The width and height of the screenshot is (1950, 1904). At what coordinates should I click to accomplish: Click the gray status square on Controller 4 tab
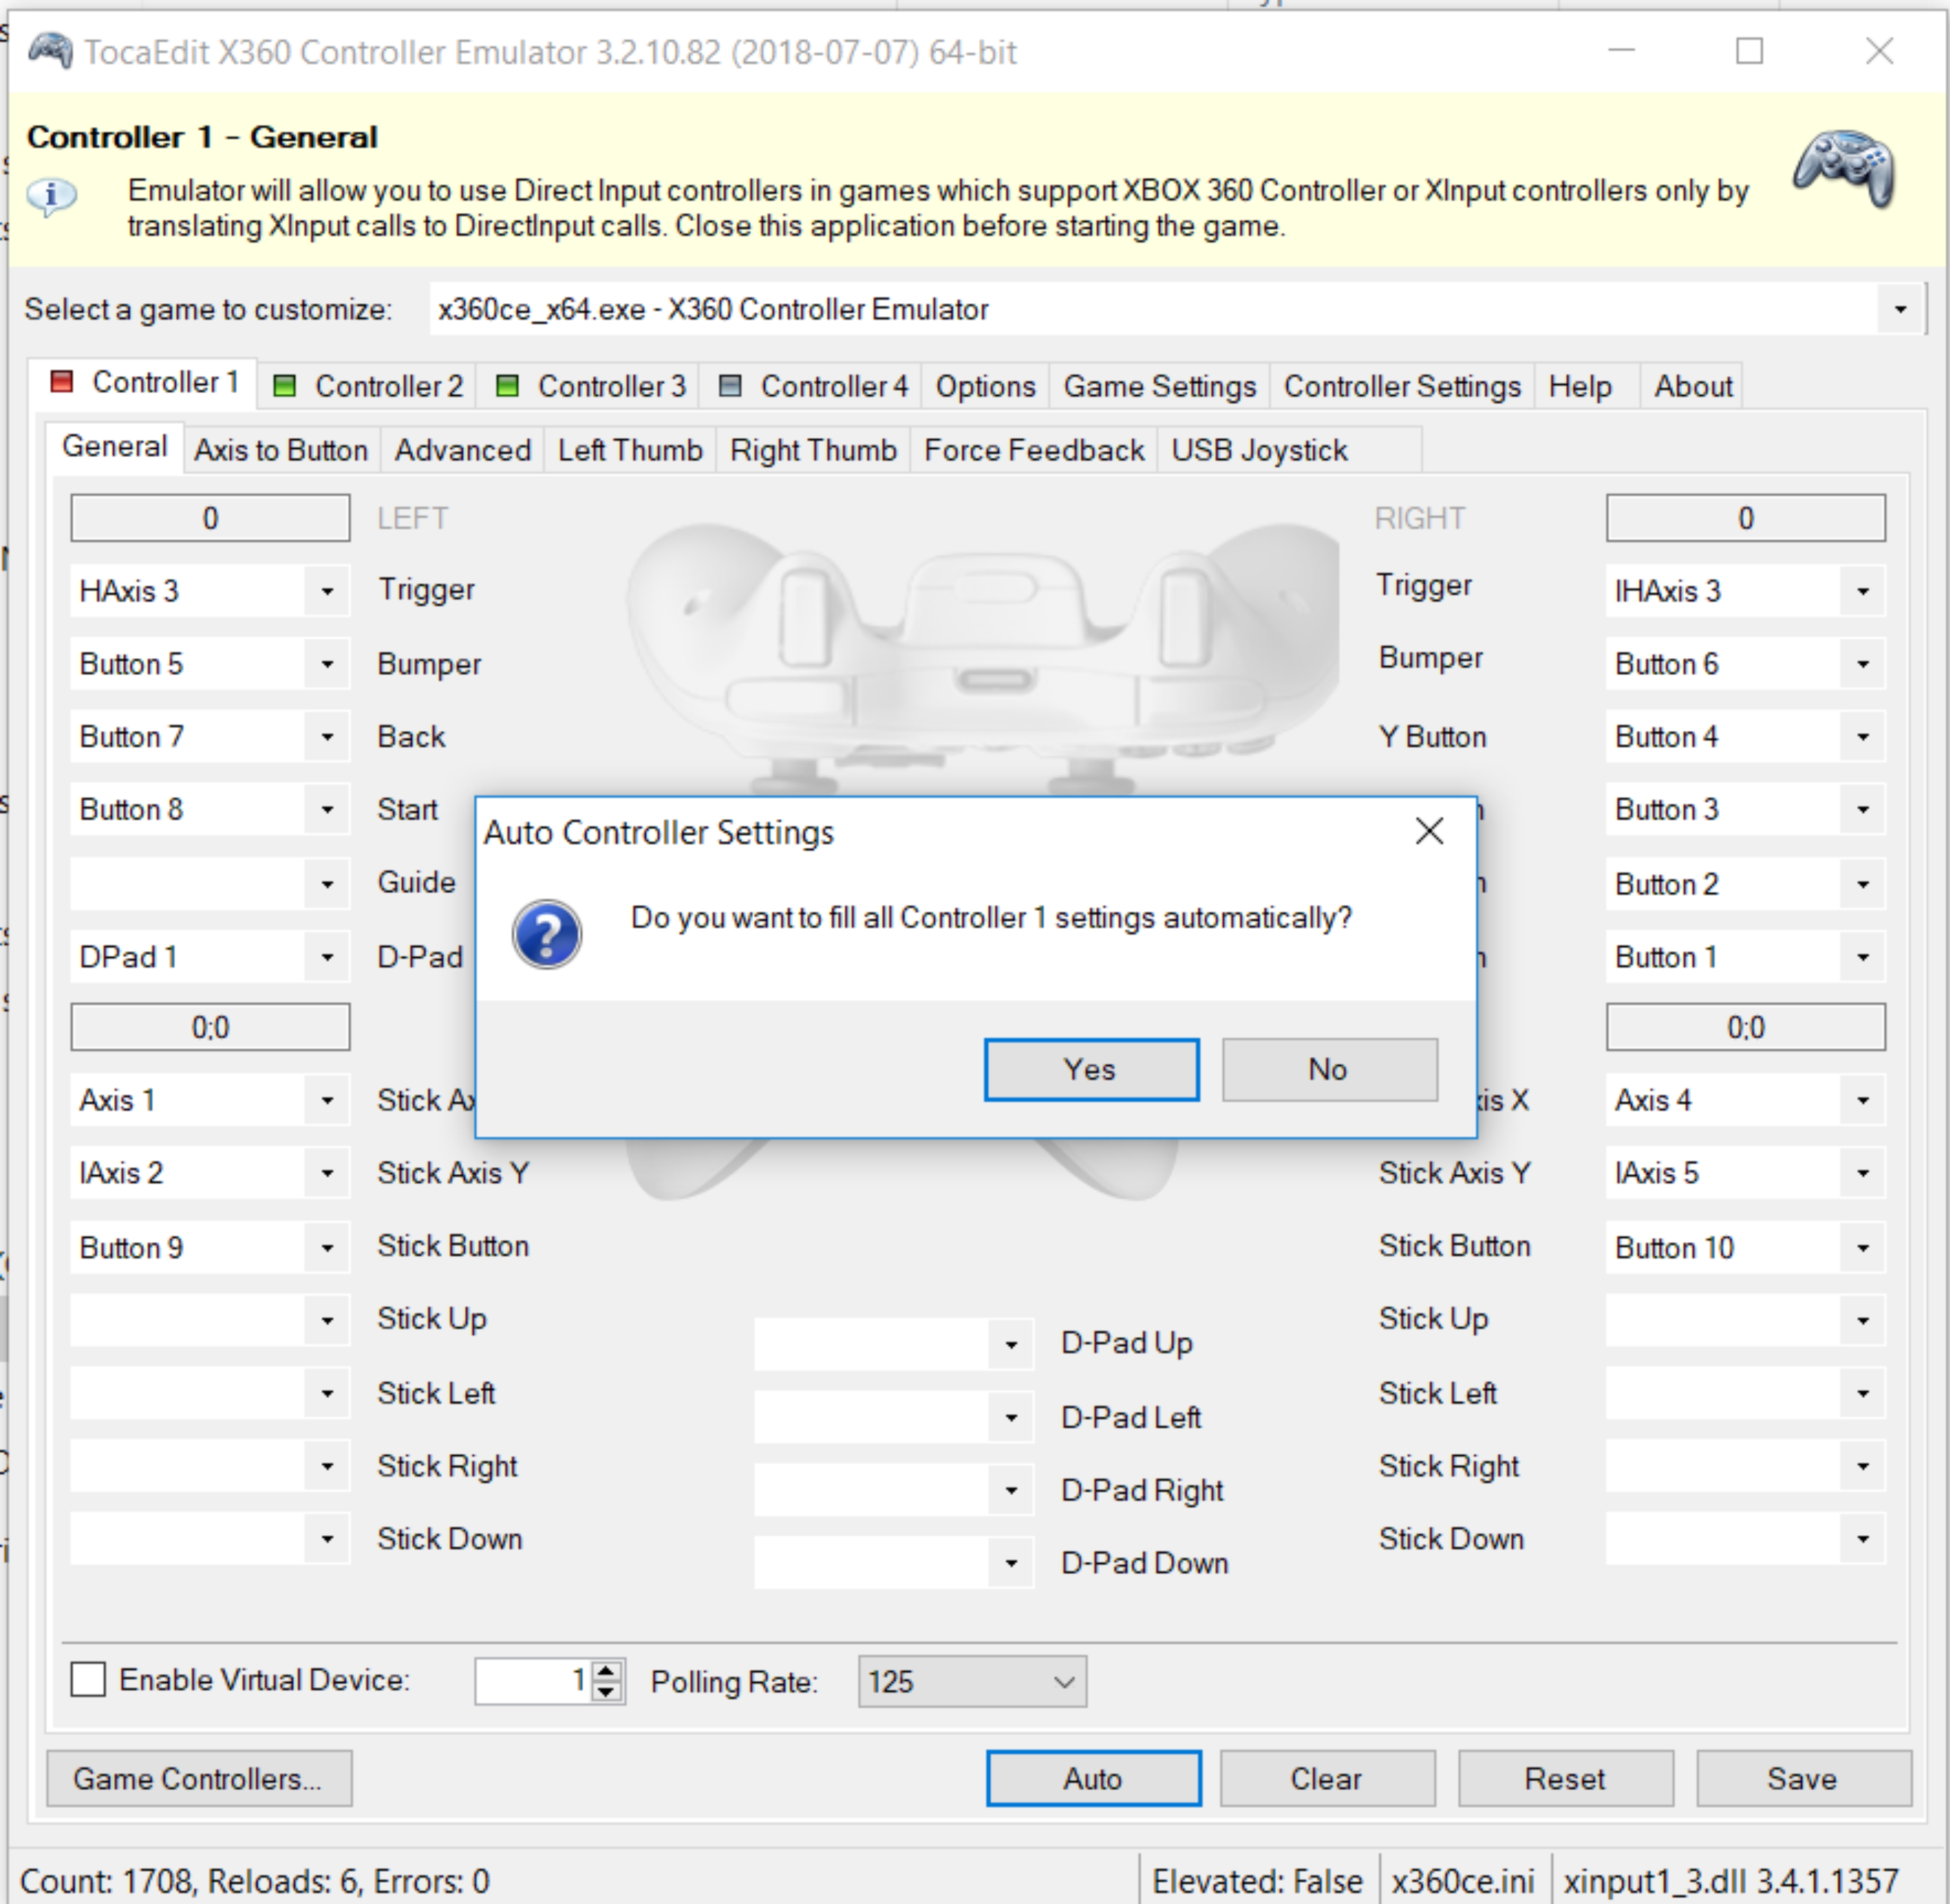coord(729,385)
